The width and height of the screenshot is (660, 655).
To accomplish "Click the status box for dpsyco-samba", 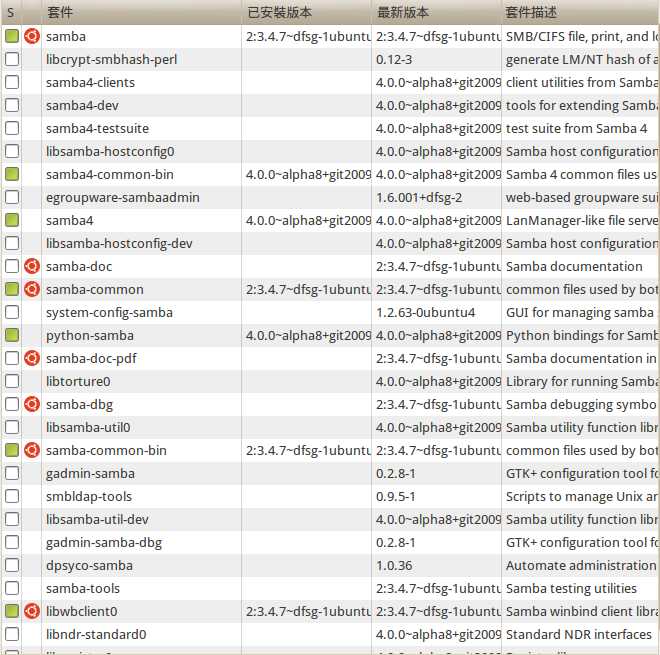I will [x=12, y=565].
